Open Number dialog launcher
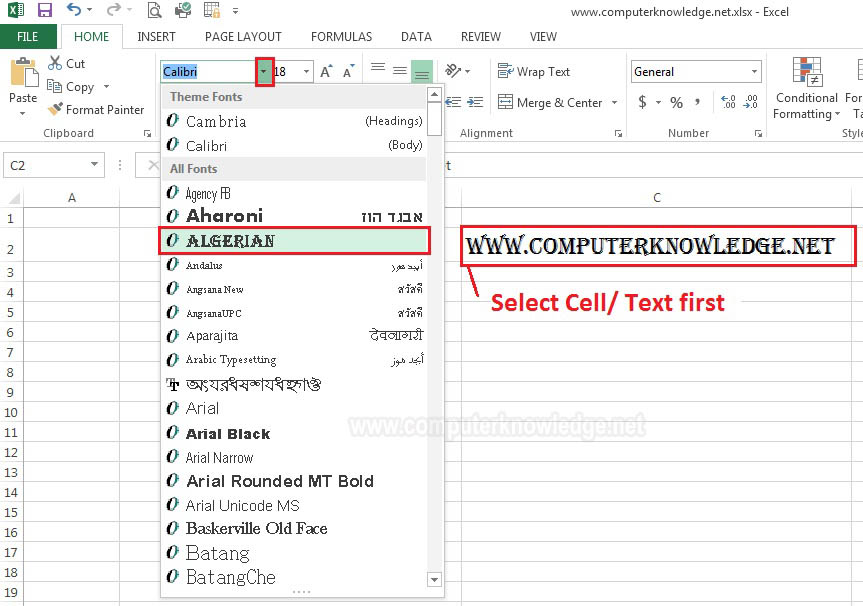863x606 pixels. pyautogui.click(x=758, y=133)
